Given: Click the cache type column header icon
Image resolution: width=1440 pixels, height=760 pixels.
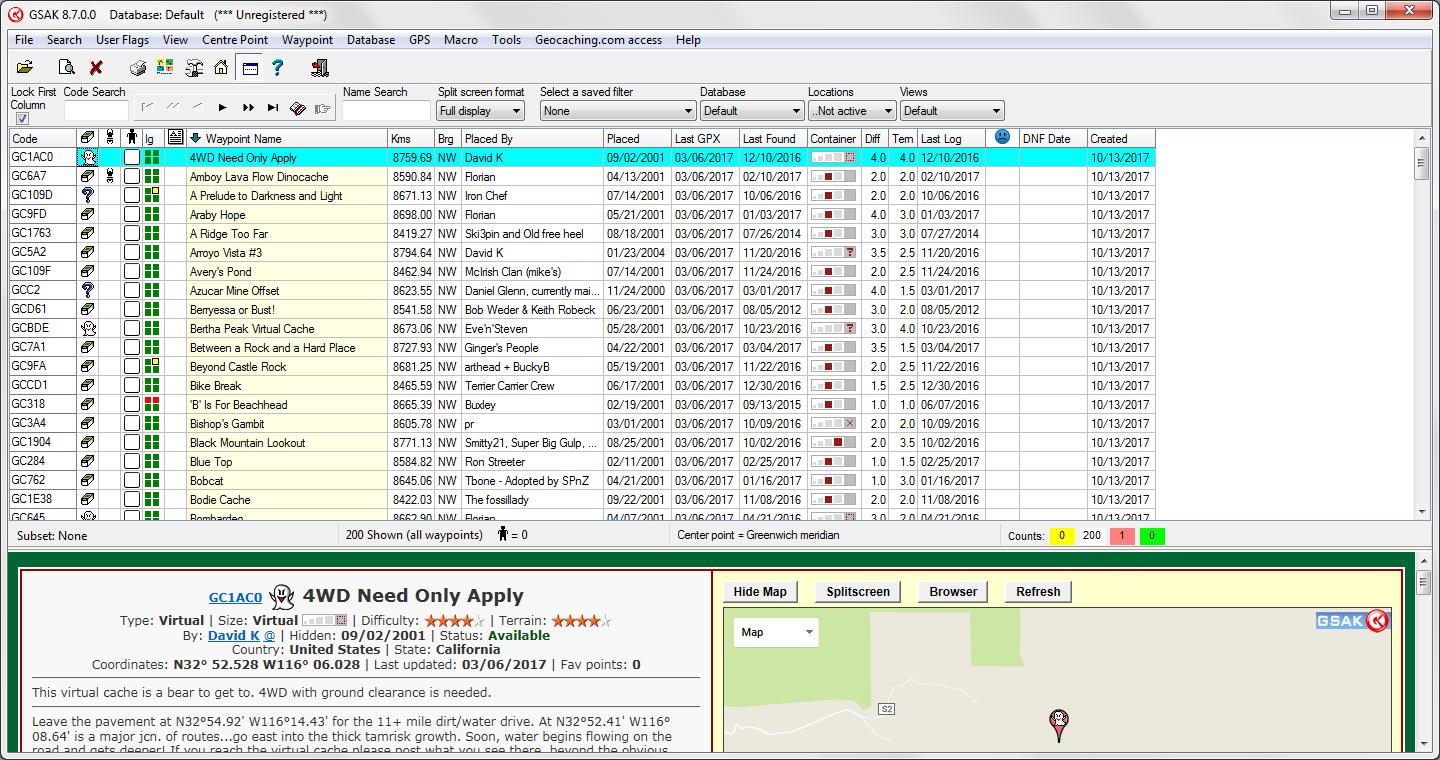Looking at the screenshot, I should (x=87, y=138).
